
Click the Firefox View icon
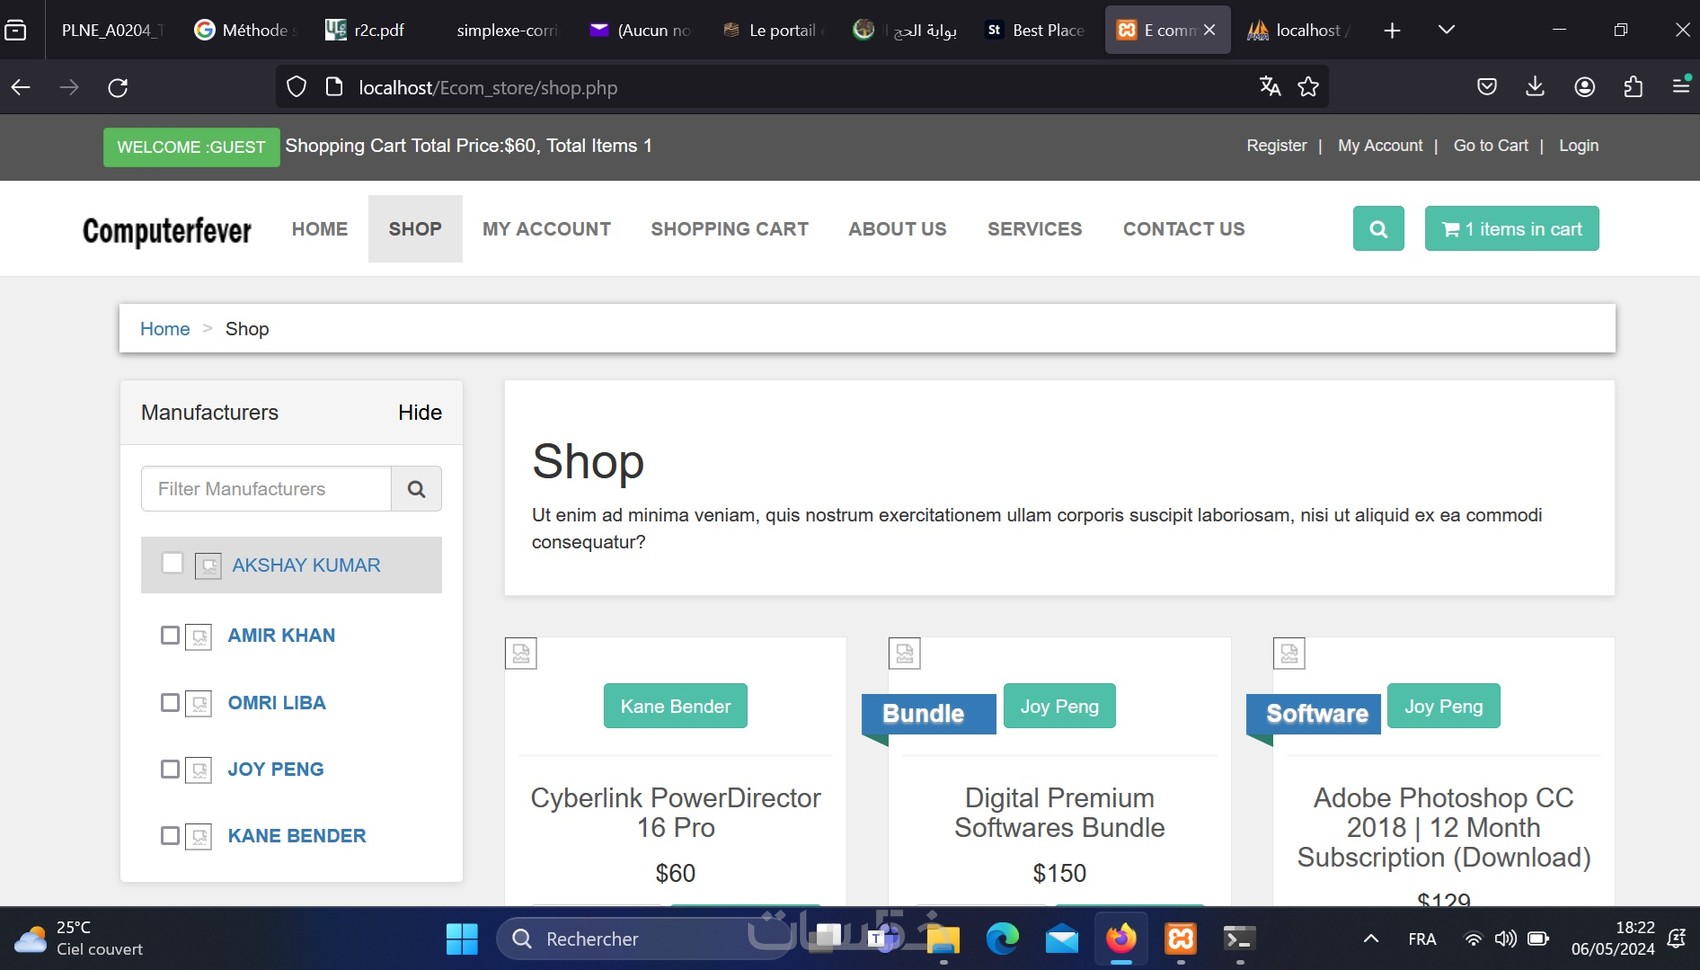(15, 30)
